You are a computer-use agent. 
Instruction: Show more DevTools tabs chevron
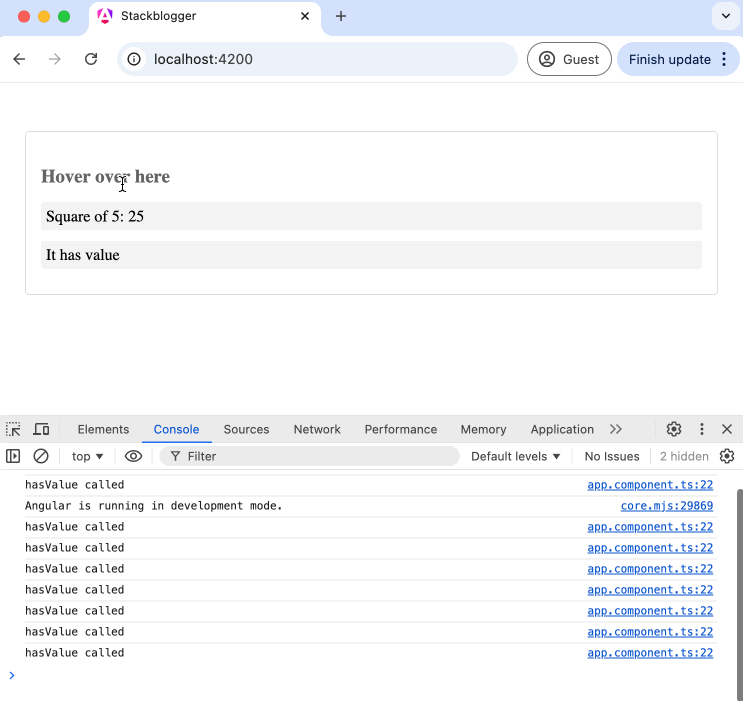tap(616, 429)
